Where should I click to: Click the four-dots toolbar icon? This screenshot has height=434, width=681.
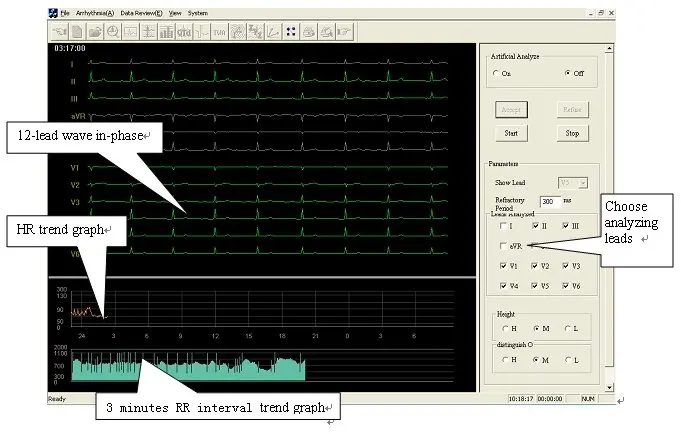[291, 32]
